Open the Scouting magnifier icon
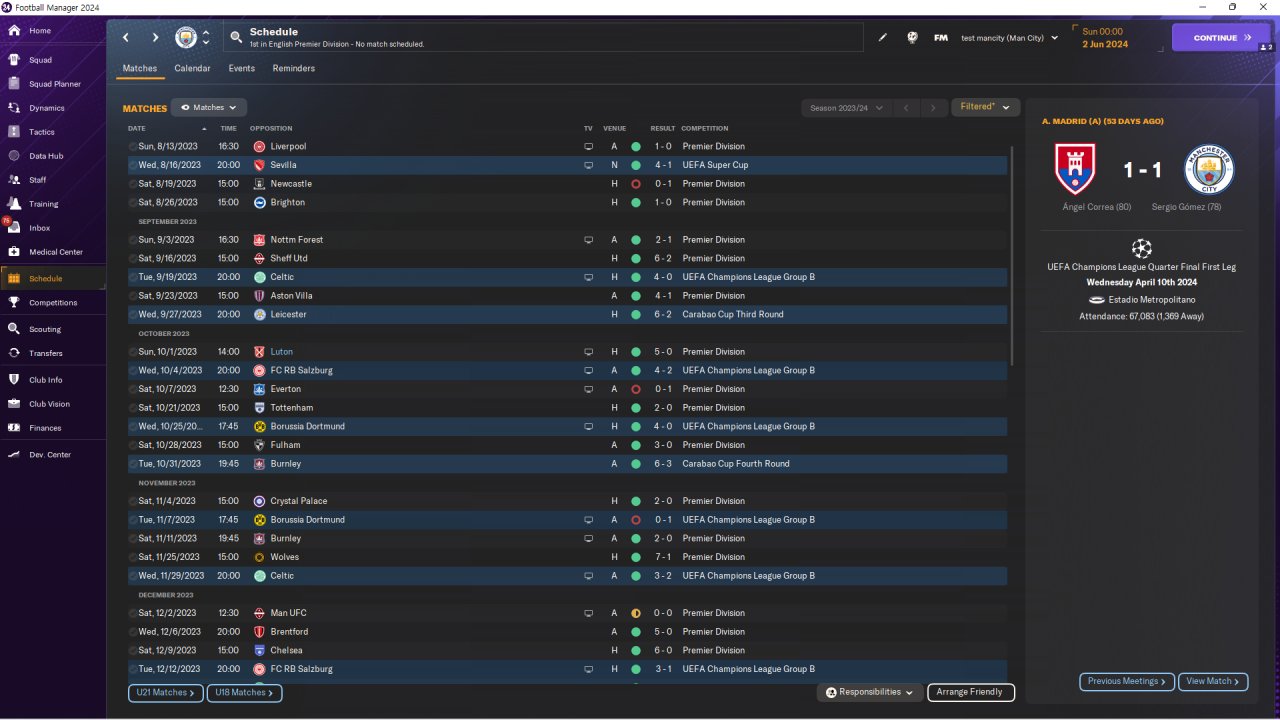This screenshot has width=1280, height=720. (14, 329)
